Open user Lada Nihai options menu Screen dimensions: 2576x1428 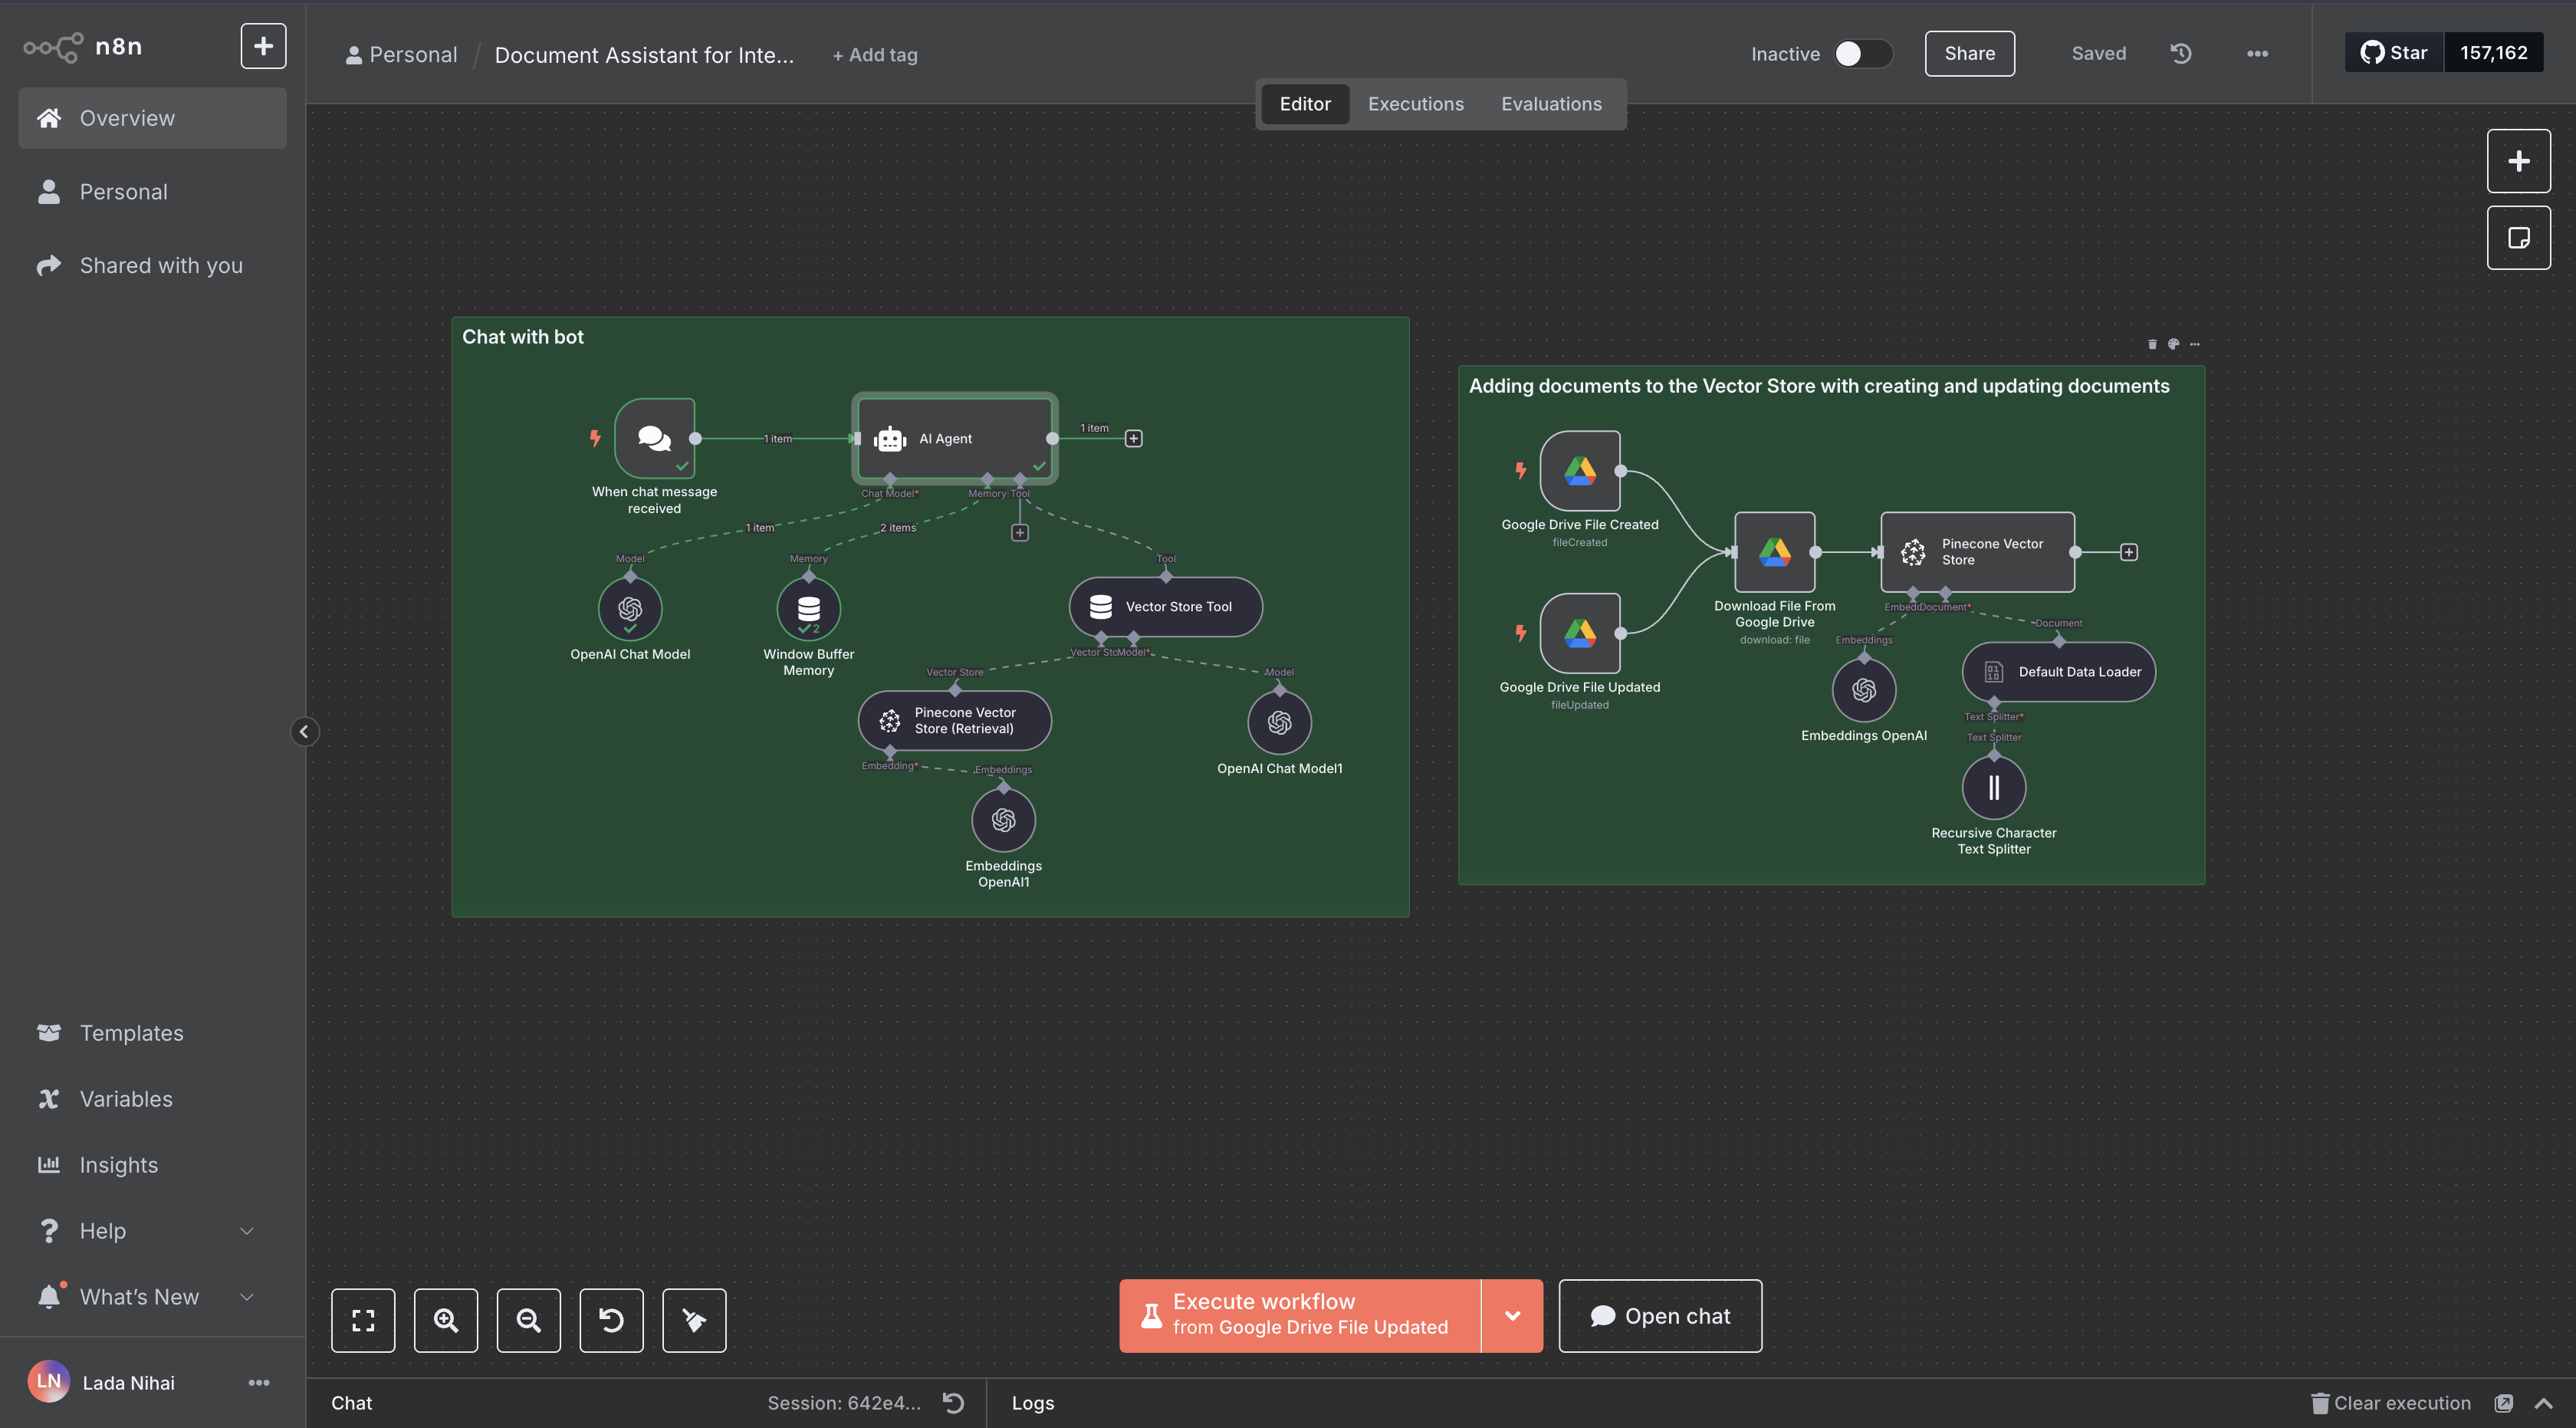click(259, 1383)
